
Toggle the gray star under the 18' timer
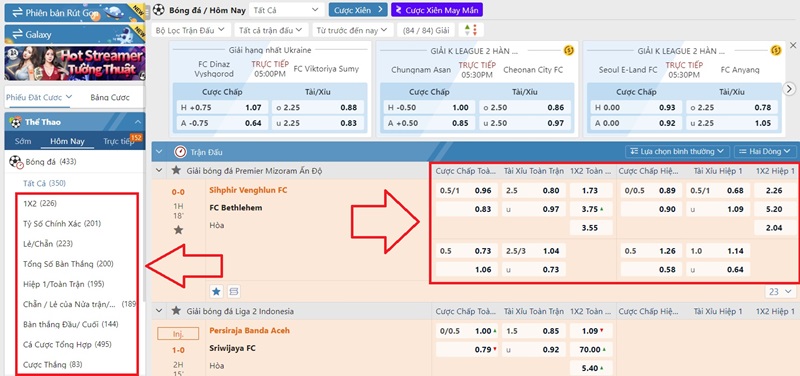(x=178, y=230)
